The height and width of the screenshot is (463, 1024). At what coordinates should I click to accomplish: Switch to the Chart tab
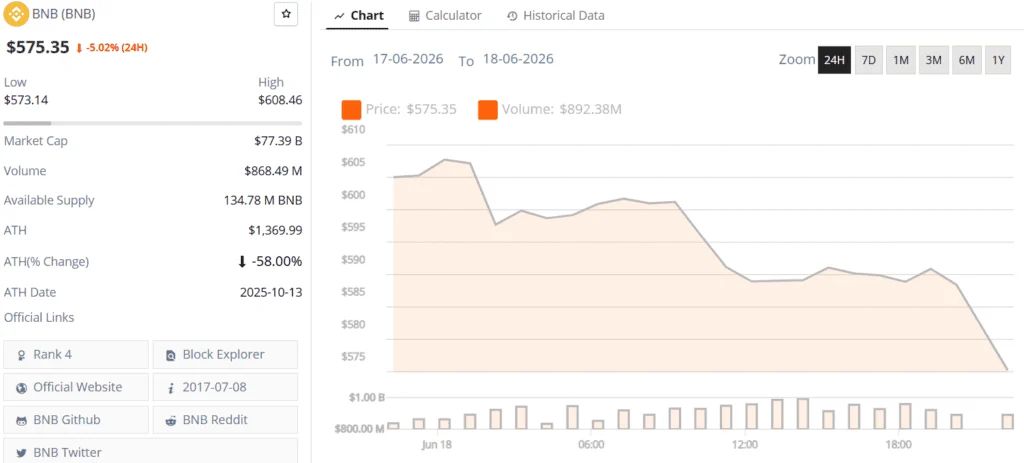point(359,16)
